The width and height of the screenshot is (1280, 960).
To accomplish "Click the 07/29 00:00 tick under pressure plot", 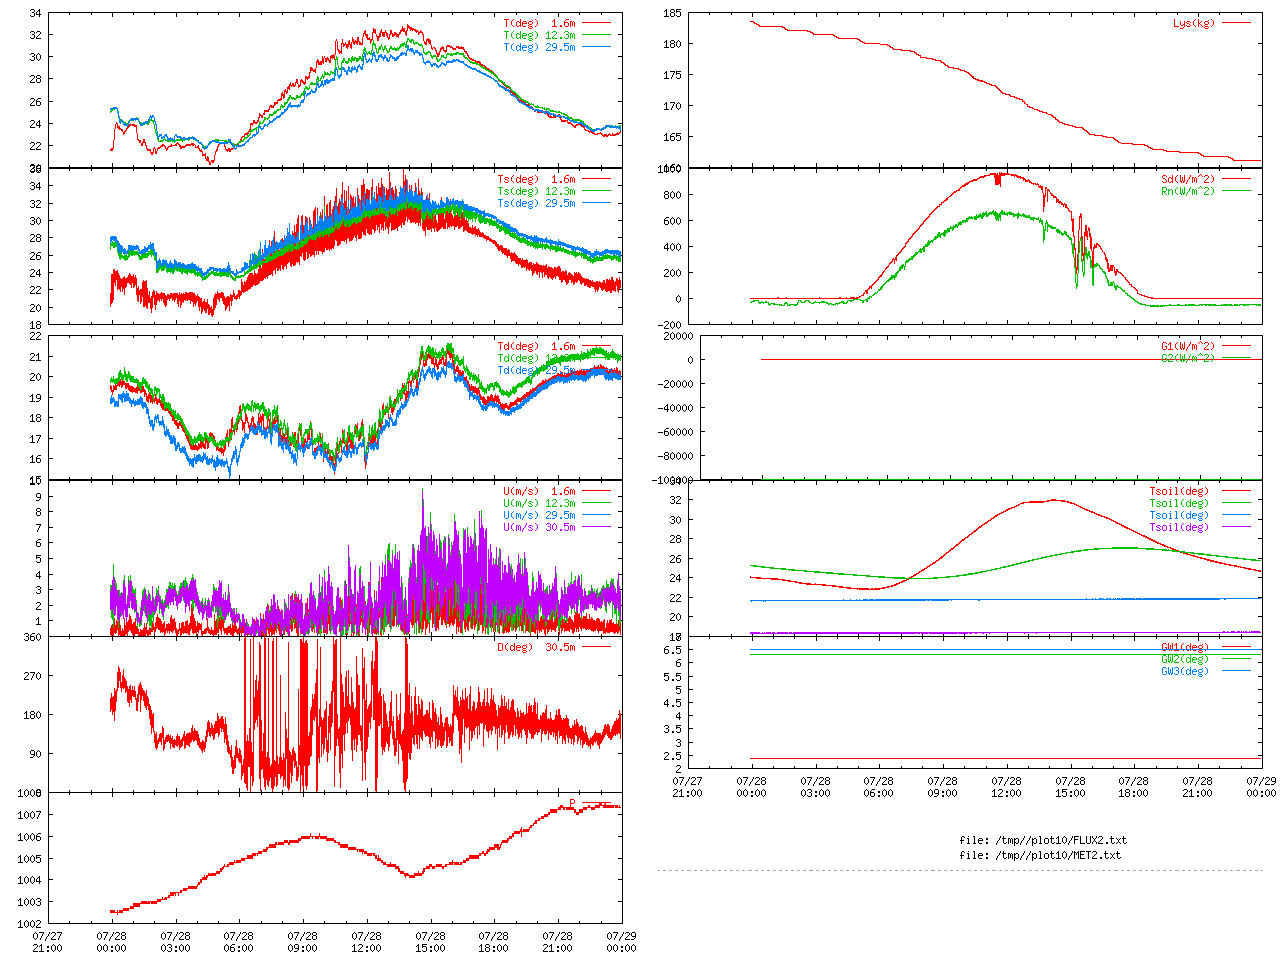I will tap(621, 942).
